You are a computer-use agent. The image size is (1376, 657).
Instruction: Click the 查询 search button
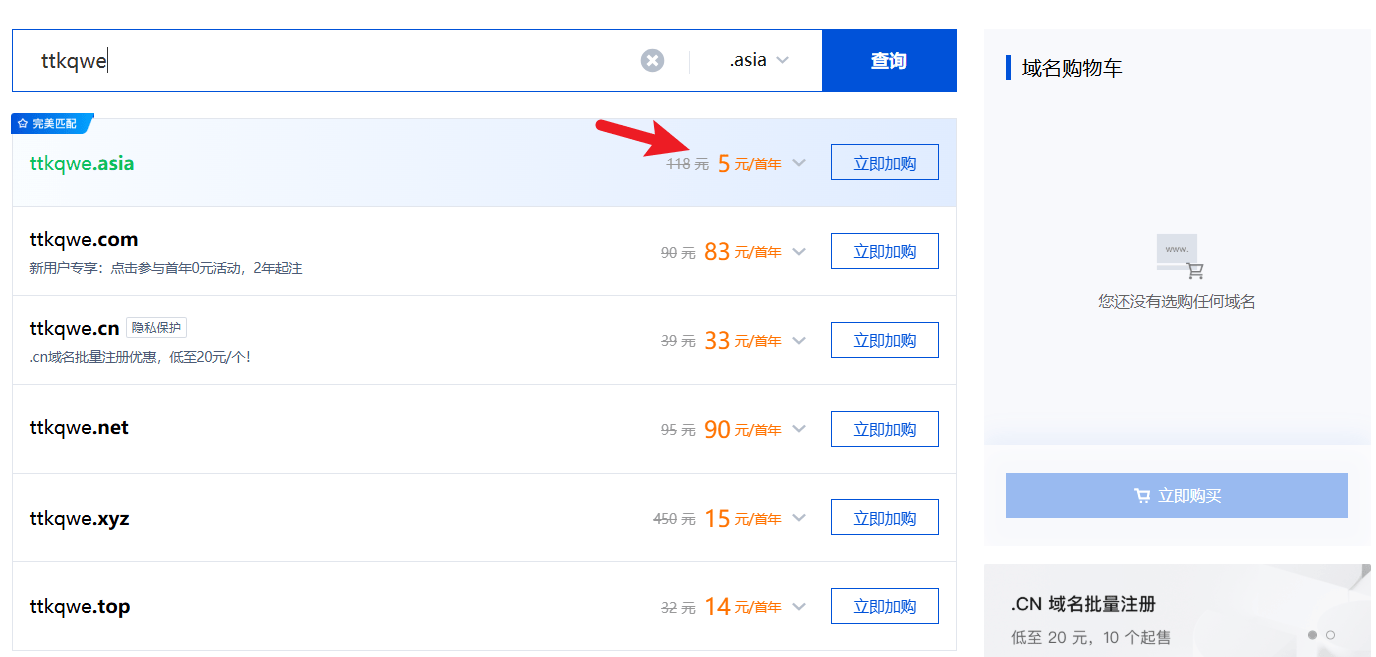tap(888, 61)
